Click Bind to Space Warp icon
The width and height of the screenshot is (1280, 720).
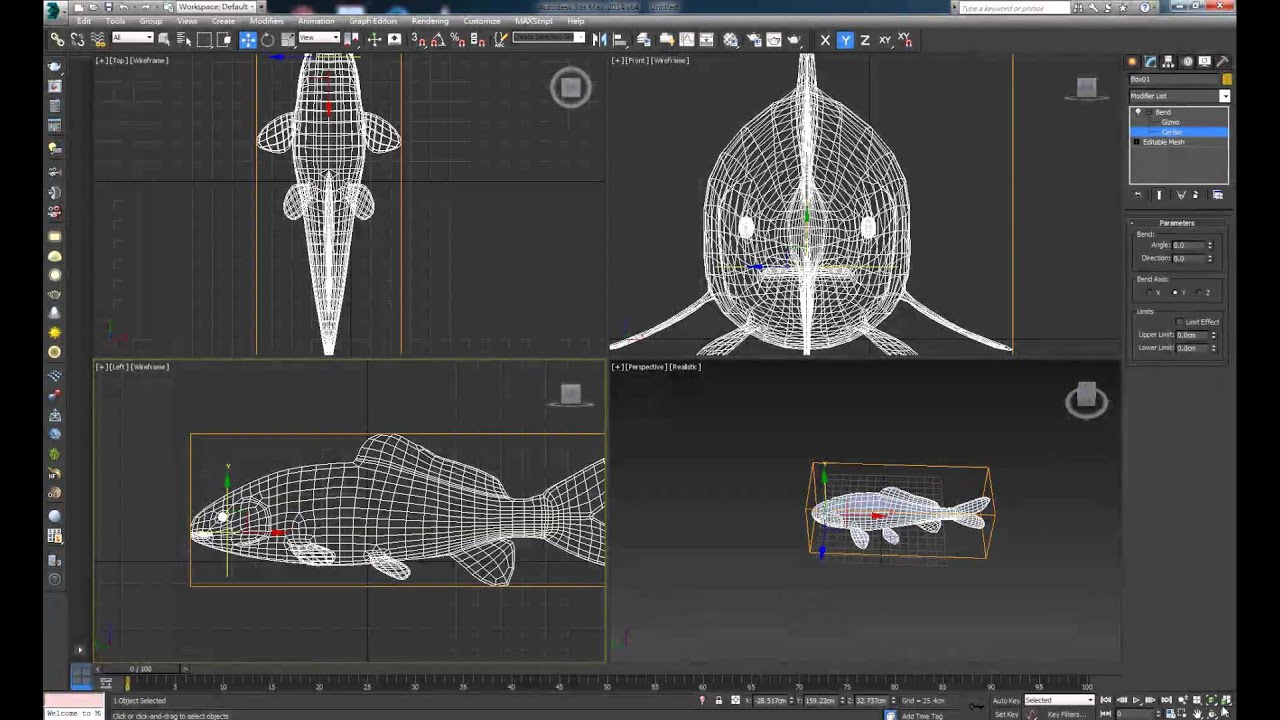[x=98, y=40]
